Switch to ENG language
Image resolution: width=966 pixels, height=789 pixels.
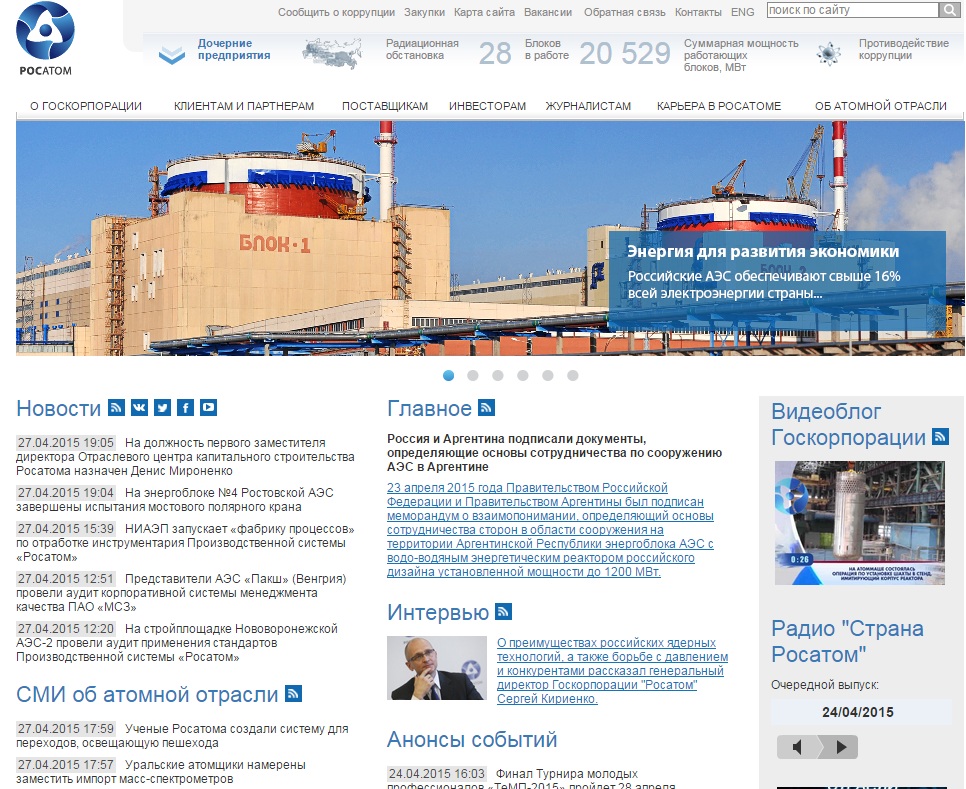(742, 12)
